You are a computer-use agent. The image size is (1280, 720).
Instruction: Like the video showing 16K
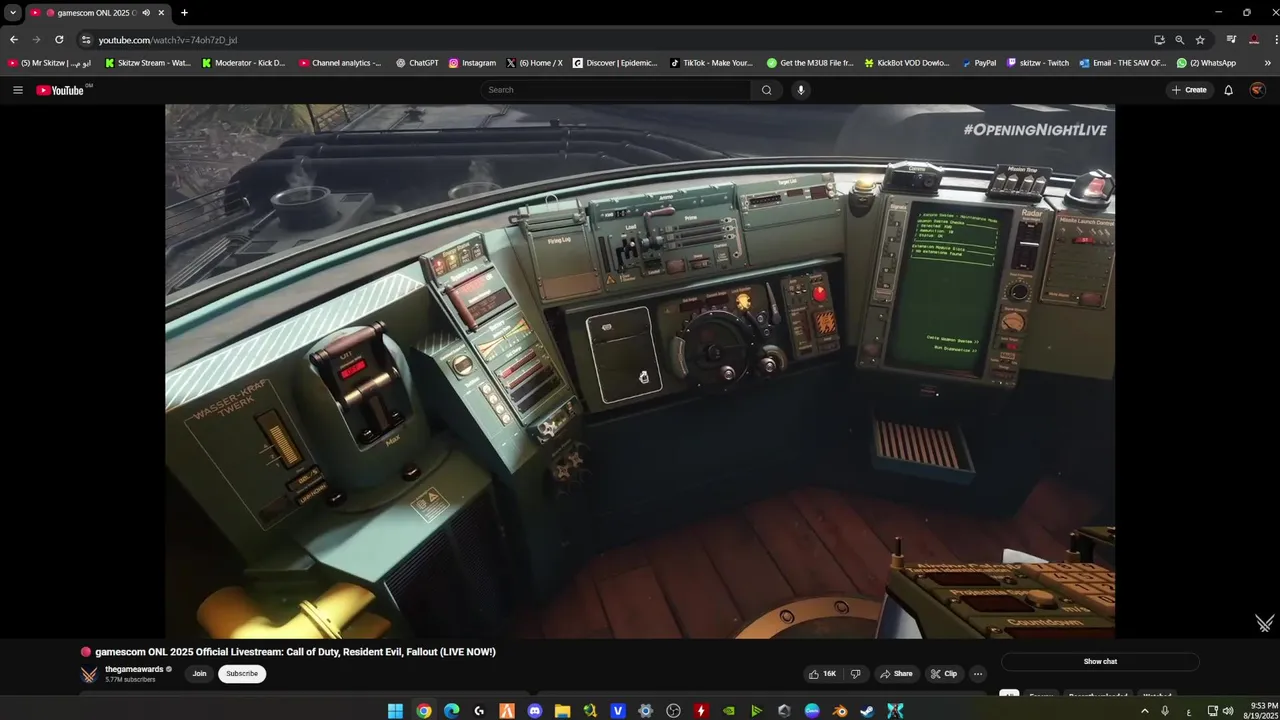click(x=822, y=674)
